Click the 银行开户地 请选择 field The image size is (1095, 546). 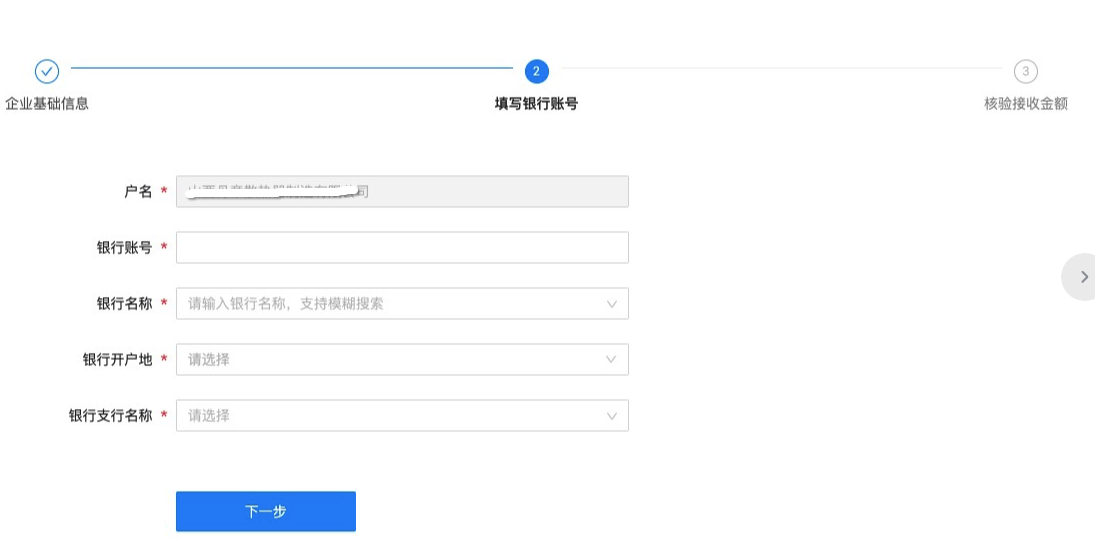[x=390, y=360]
